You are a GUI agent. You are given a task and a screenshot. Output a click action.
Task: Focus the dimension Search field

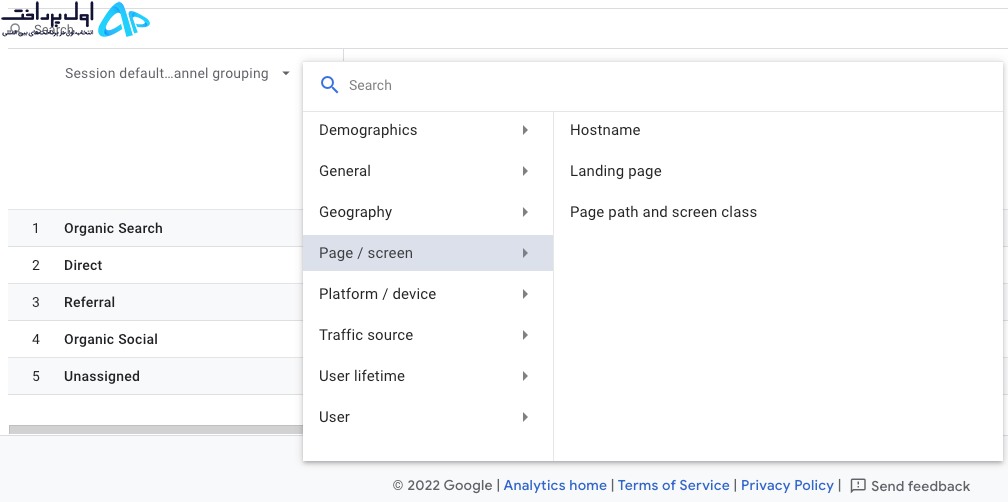652,85
